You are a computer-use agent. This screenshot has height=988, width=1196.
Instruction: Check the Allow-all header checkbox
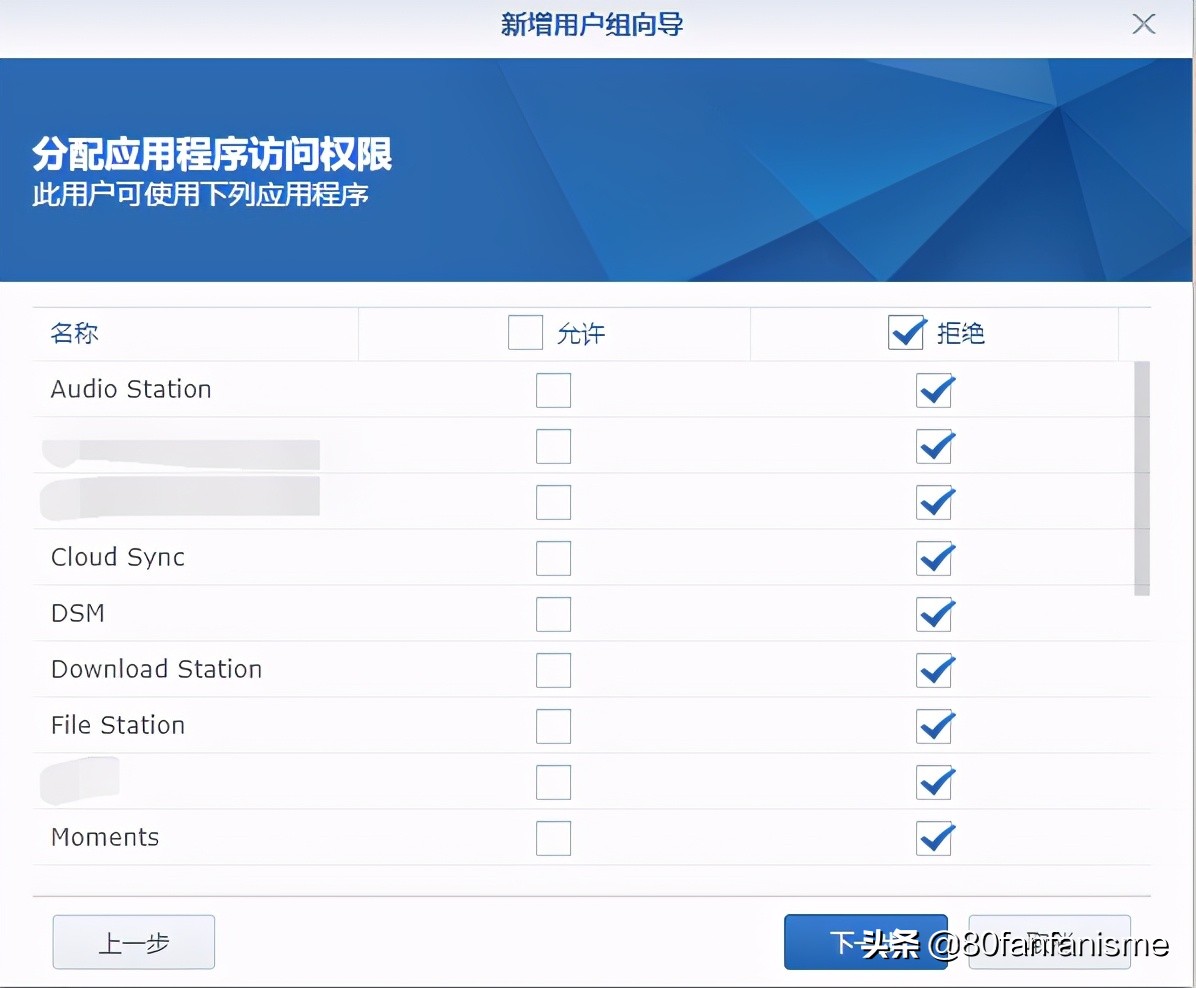(525, 333)
